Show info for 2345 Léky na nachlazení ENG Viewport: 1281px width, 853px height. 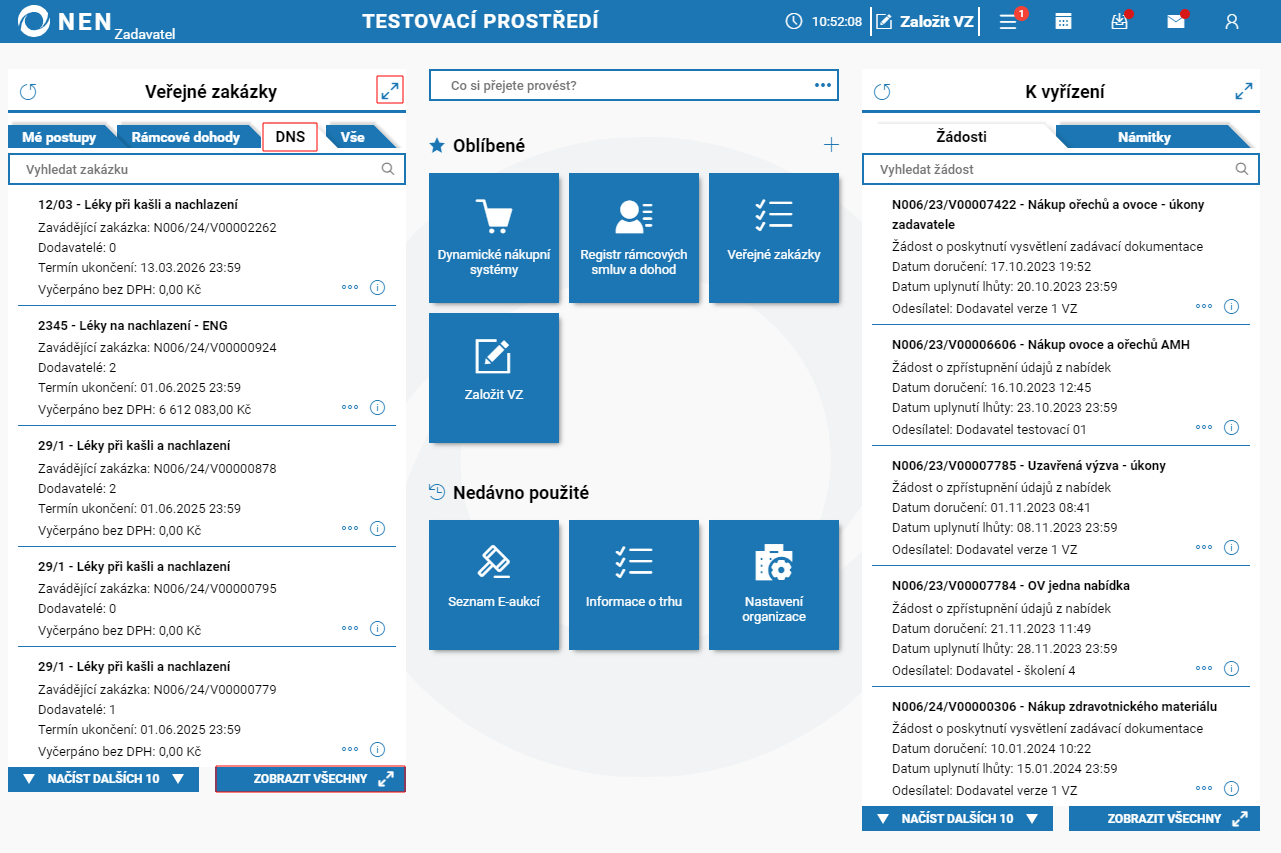[378, 407]
